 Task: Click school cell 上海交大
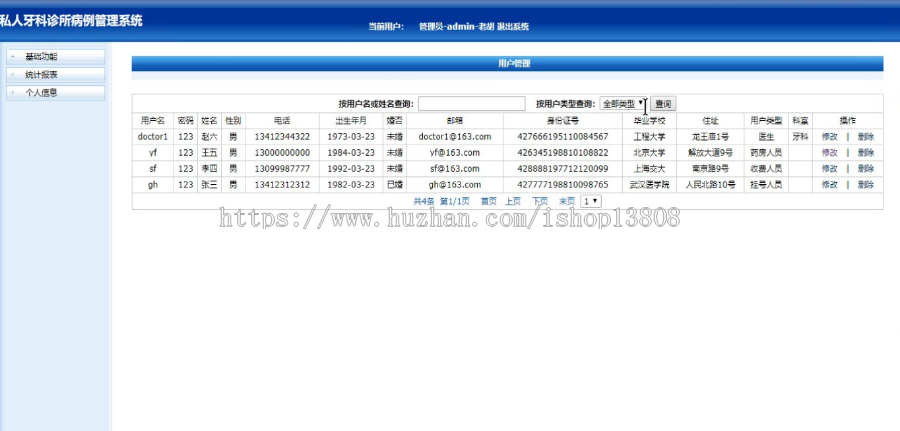point(649,169)
